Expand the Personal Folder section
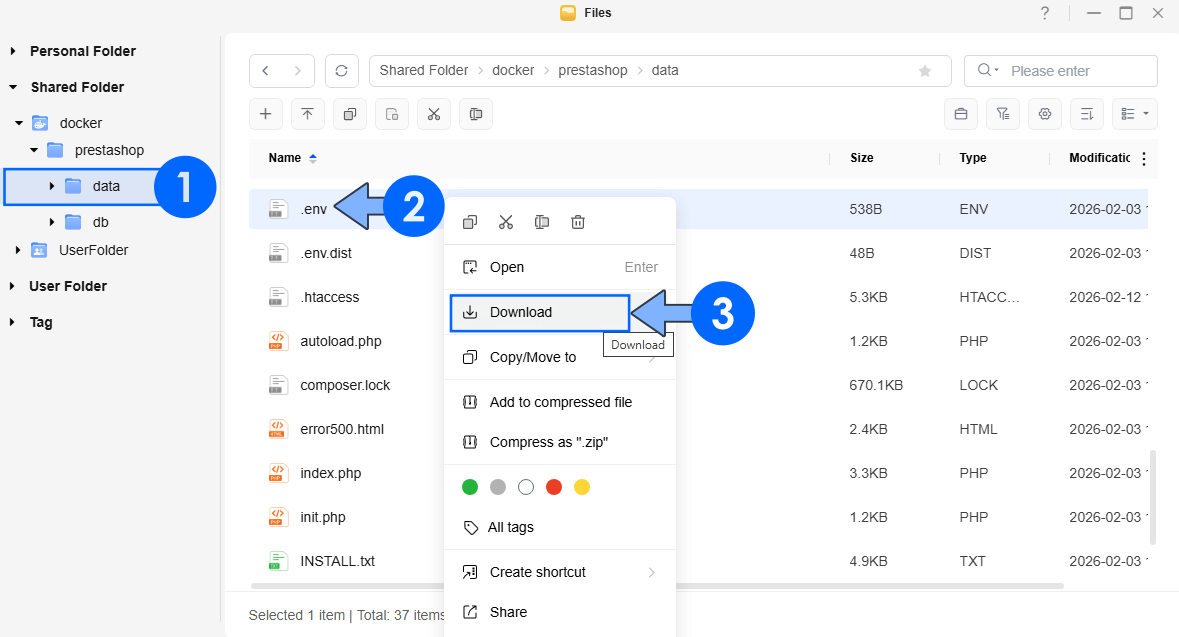 (14, 51)
